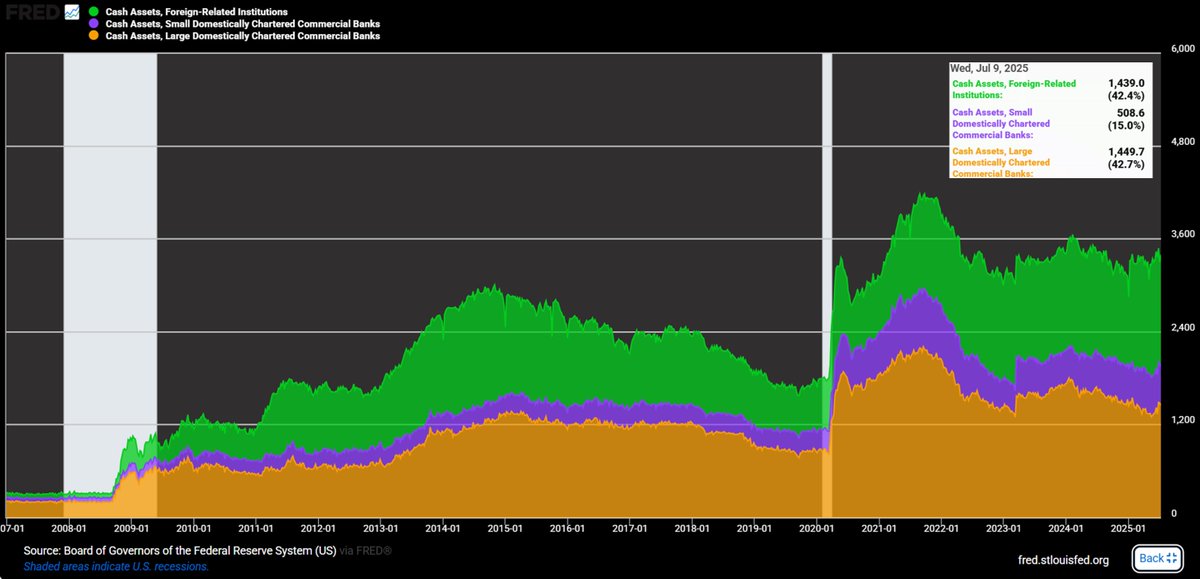Image resolution: width=1200 pixels, height=579 pixels.
Task: Click the 2021-01 x-axis label
Action: coord(879,527)
